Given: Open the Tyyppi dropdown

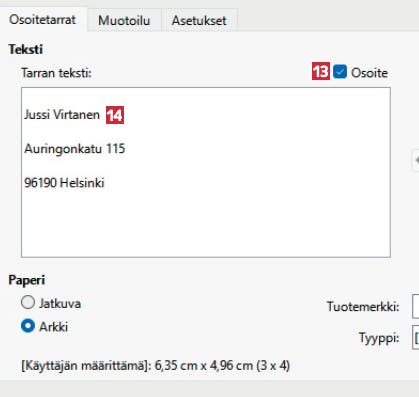Looking at the screenshot, I should (416, 337).
